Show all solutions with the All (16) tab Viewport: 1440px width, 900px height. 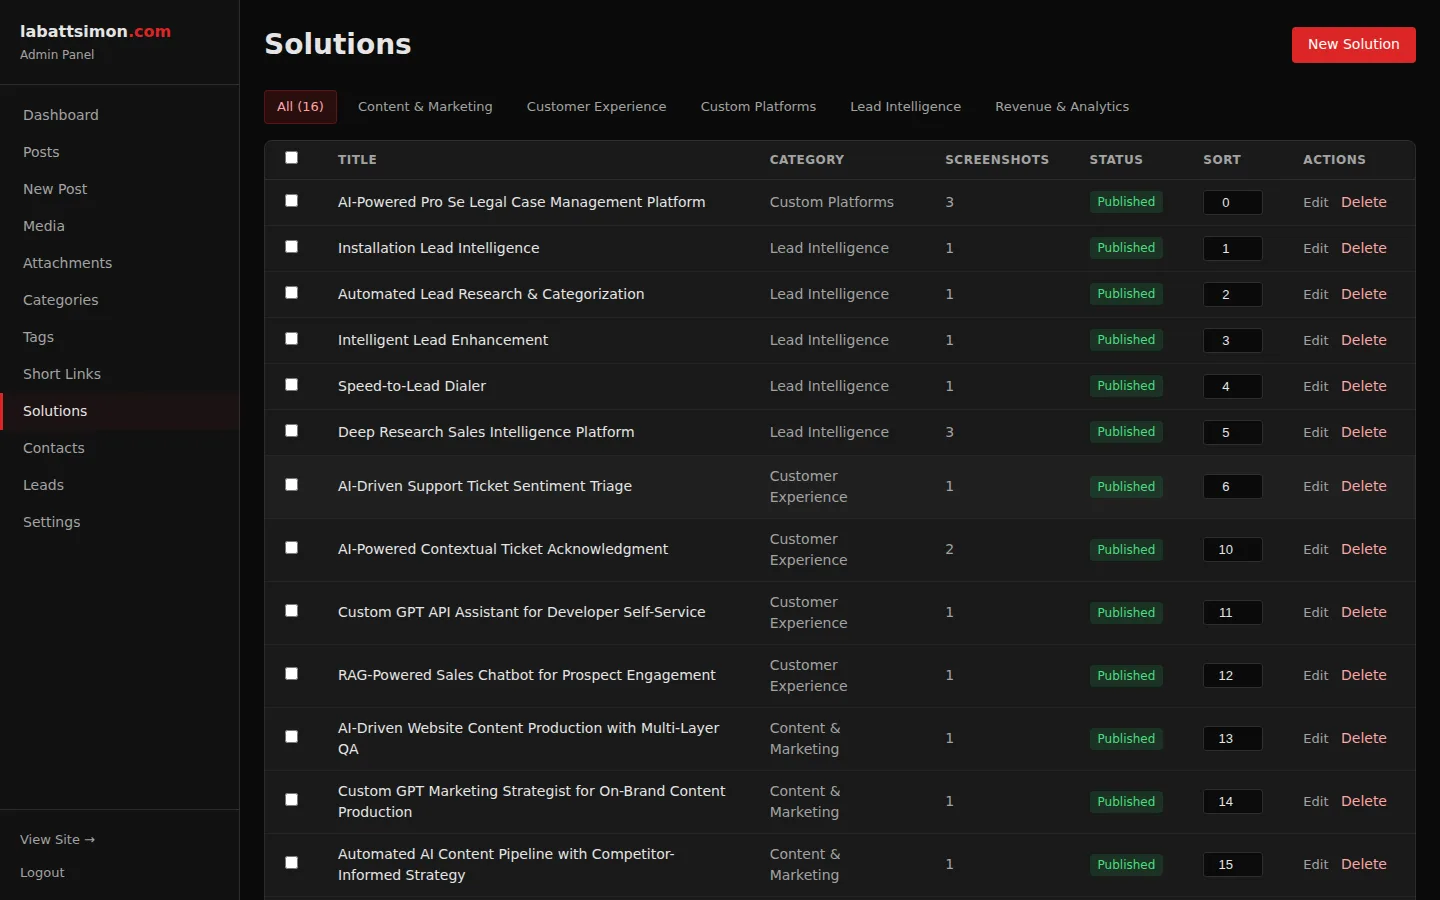click(300, 106)
